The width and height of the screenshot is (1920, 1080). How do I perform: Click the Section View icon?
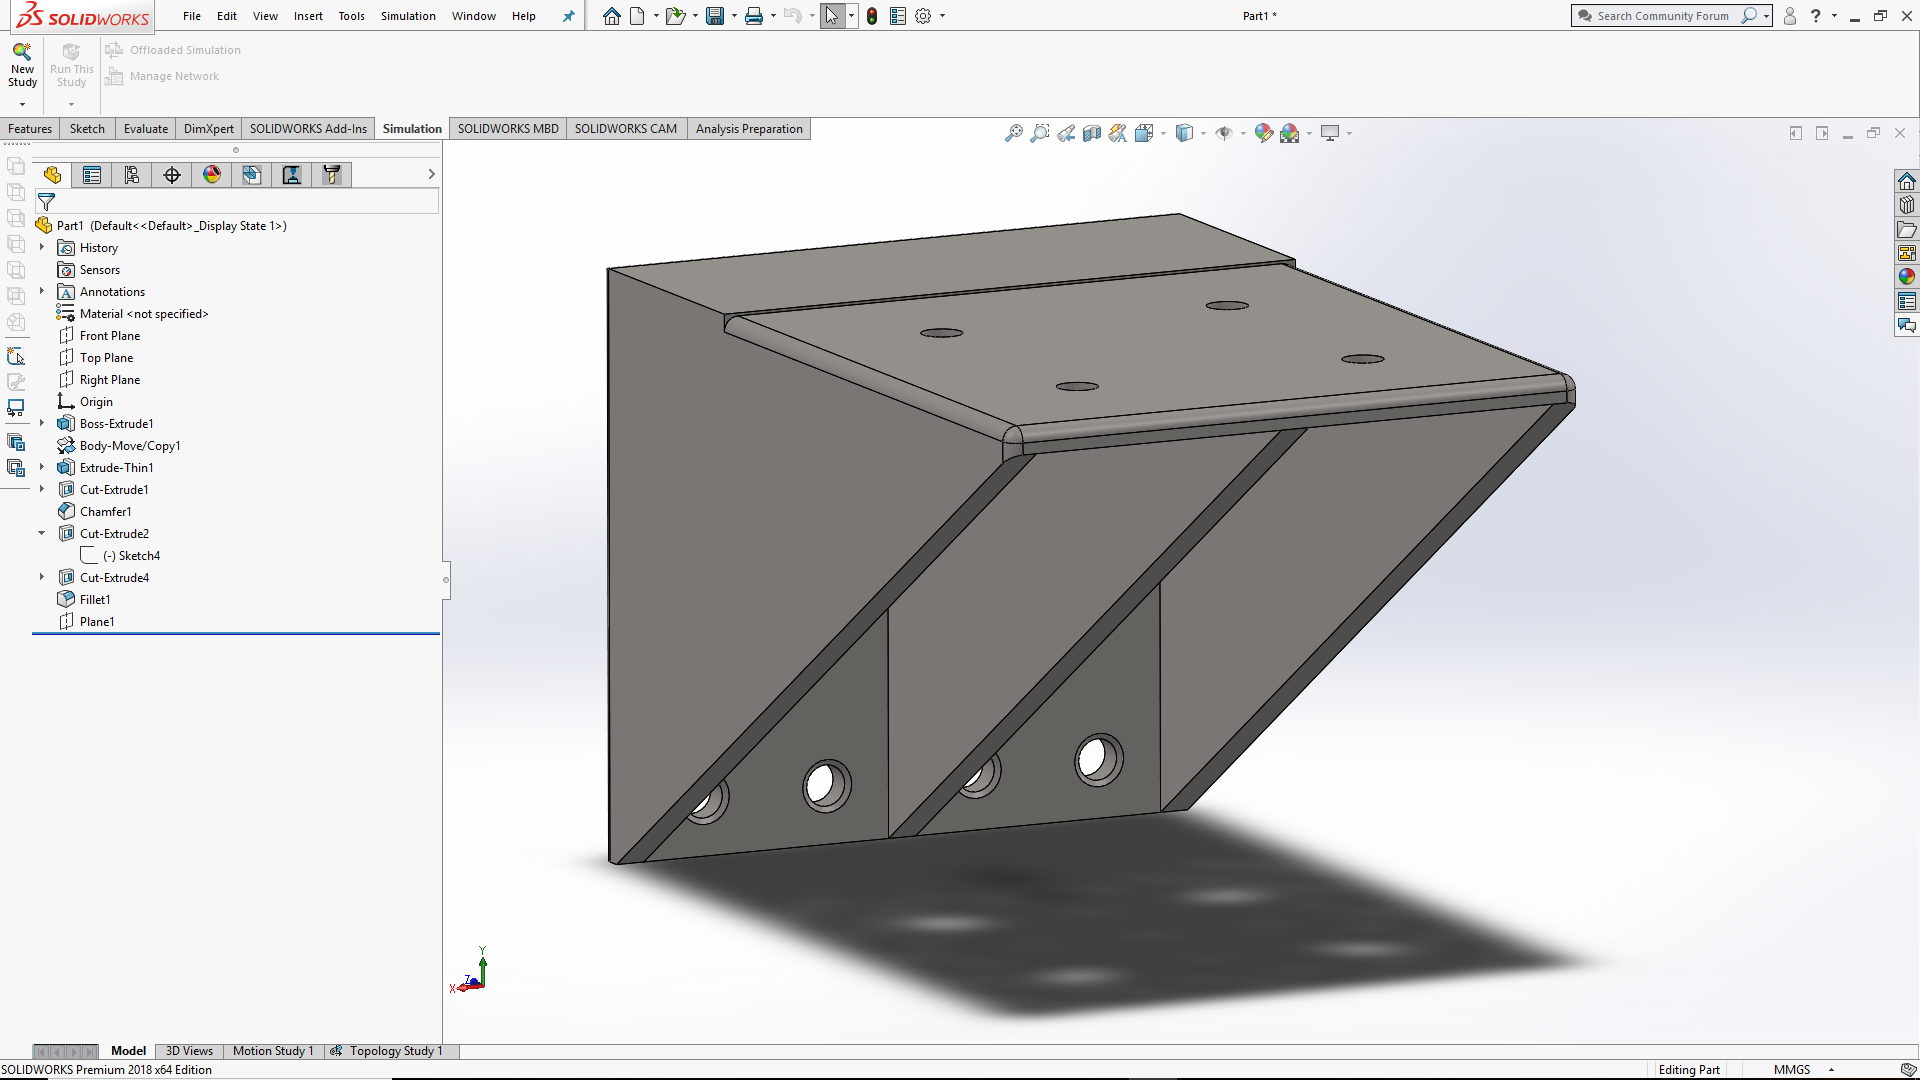[1092, 133]
